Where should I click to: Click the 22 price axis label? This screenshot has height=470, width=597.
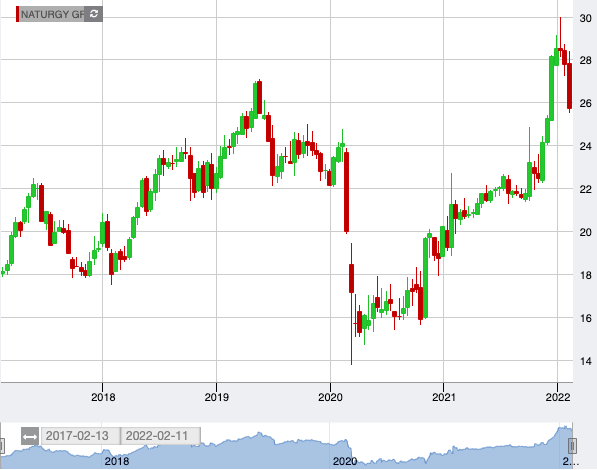[x=586, y=189]
